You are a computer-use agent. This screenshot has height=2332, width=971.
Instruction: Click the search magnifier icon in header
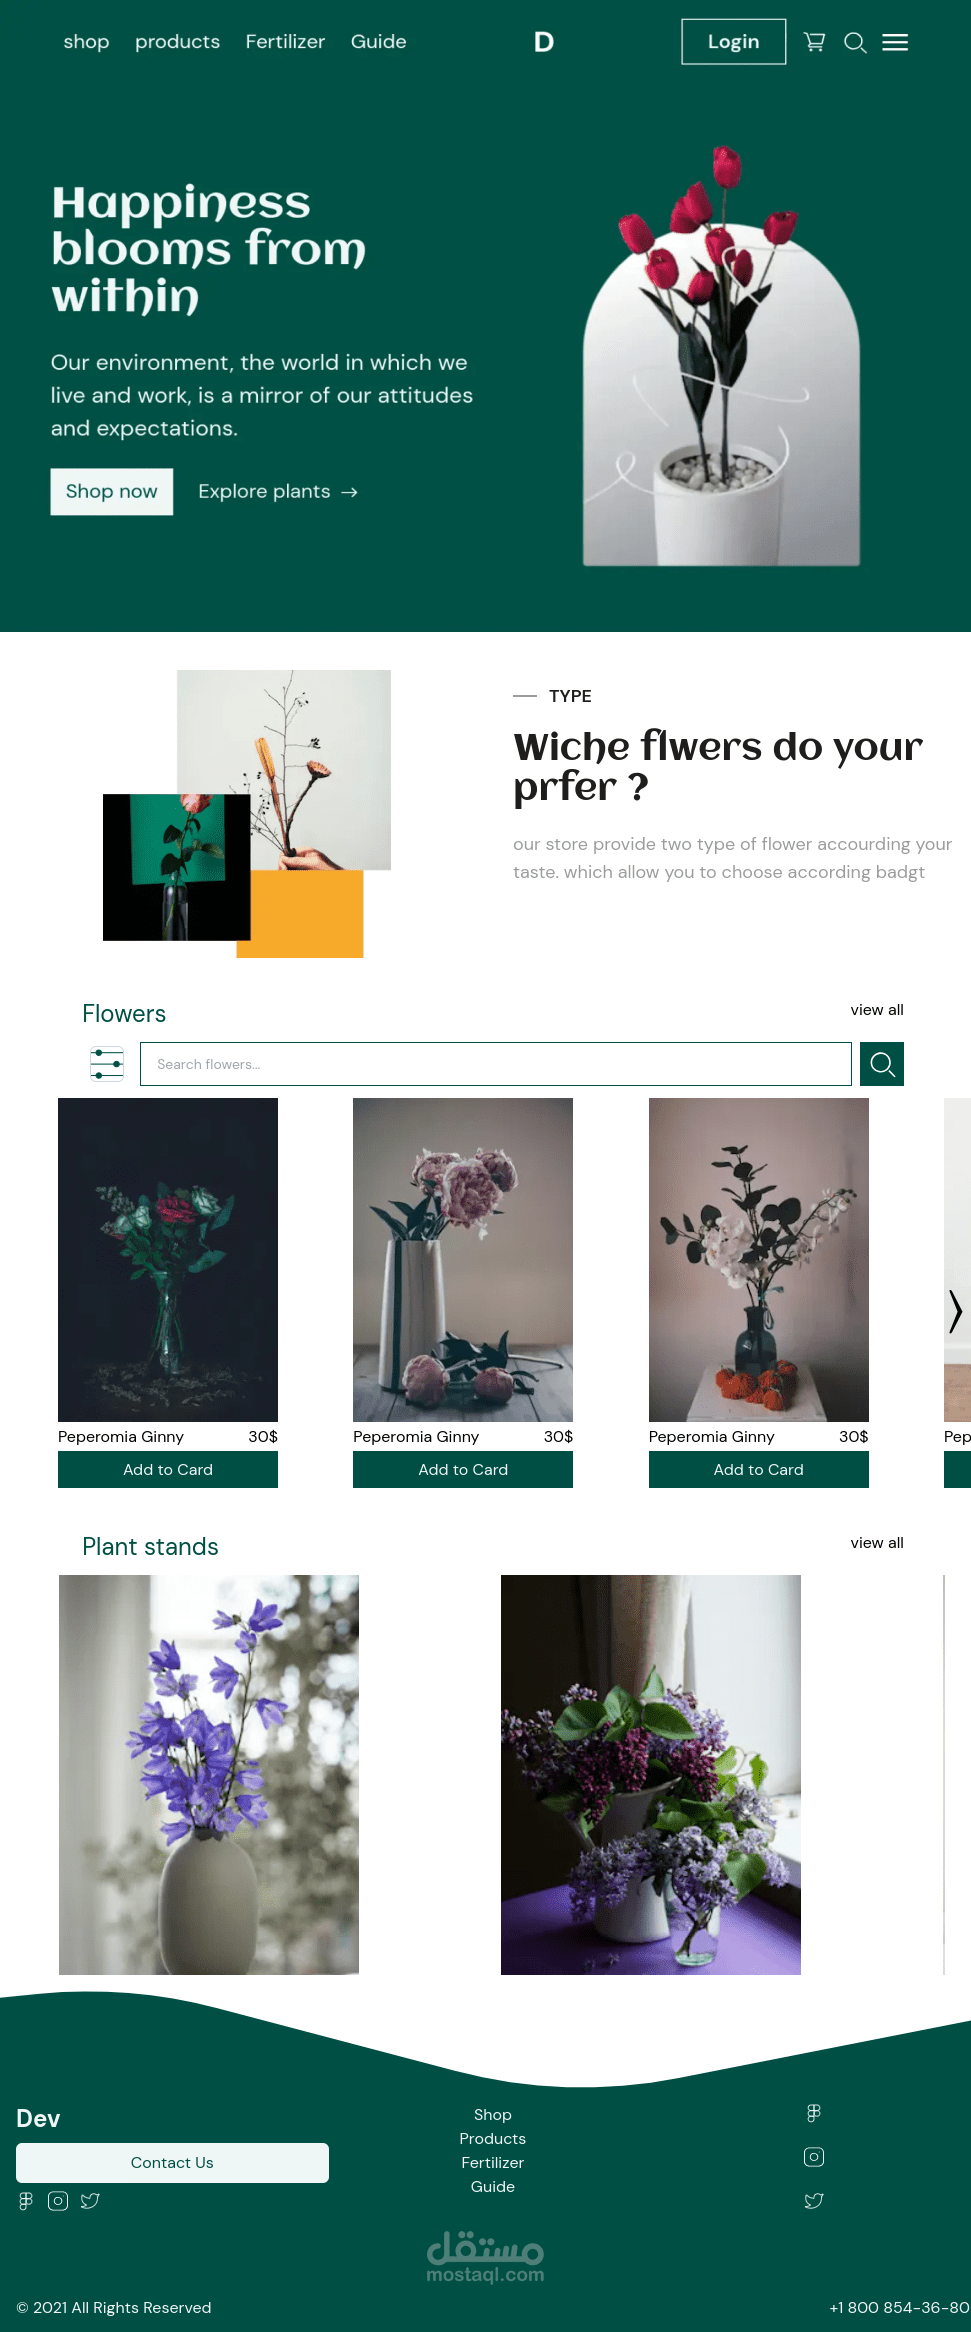click(855, 42)
